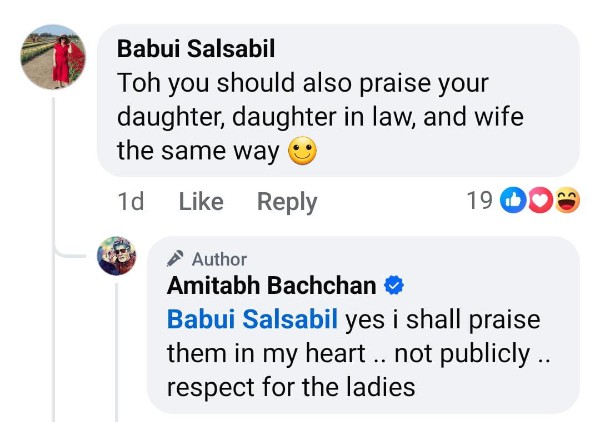View the 19 reactions count
The height and width of the screenshot is (422, 600).
coord(480,201)
